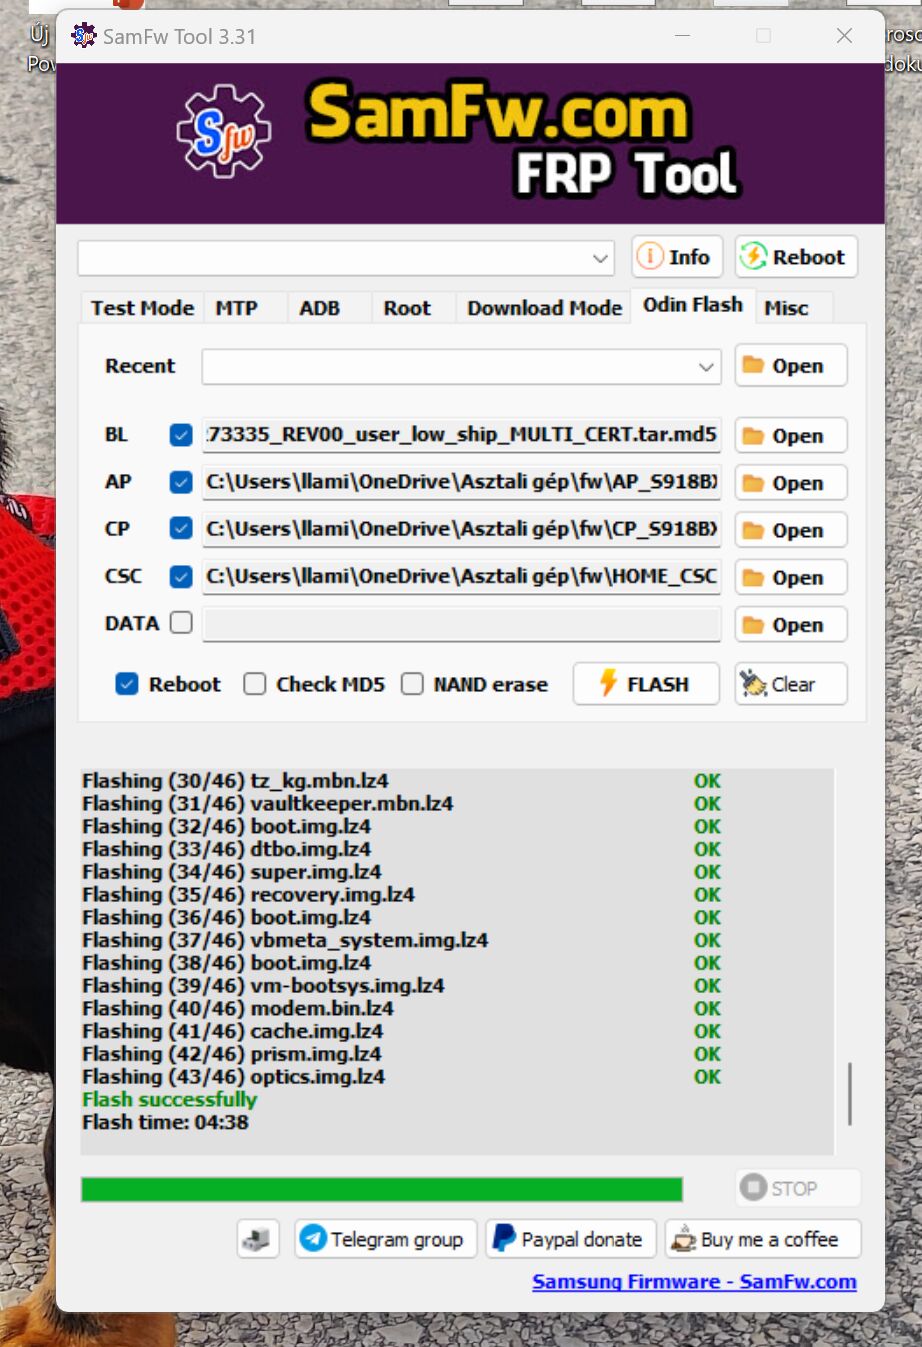Open file browser for BL row
Screen dimensions: 922x1347
791,436
